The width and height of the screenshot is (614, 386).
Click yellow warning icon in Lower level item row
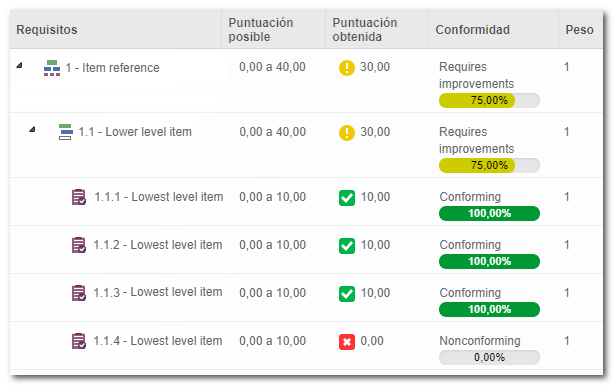347,133
